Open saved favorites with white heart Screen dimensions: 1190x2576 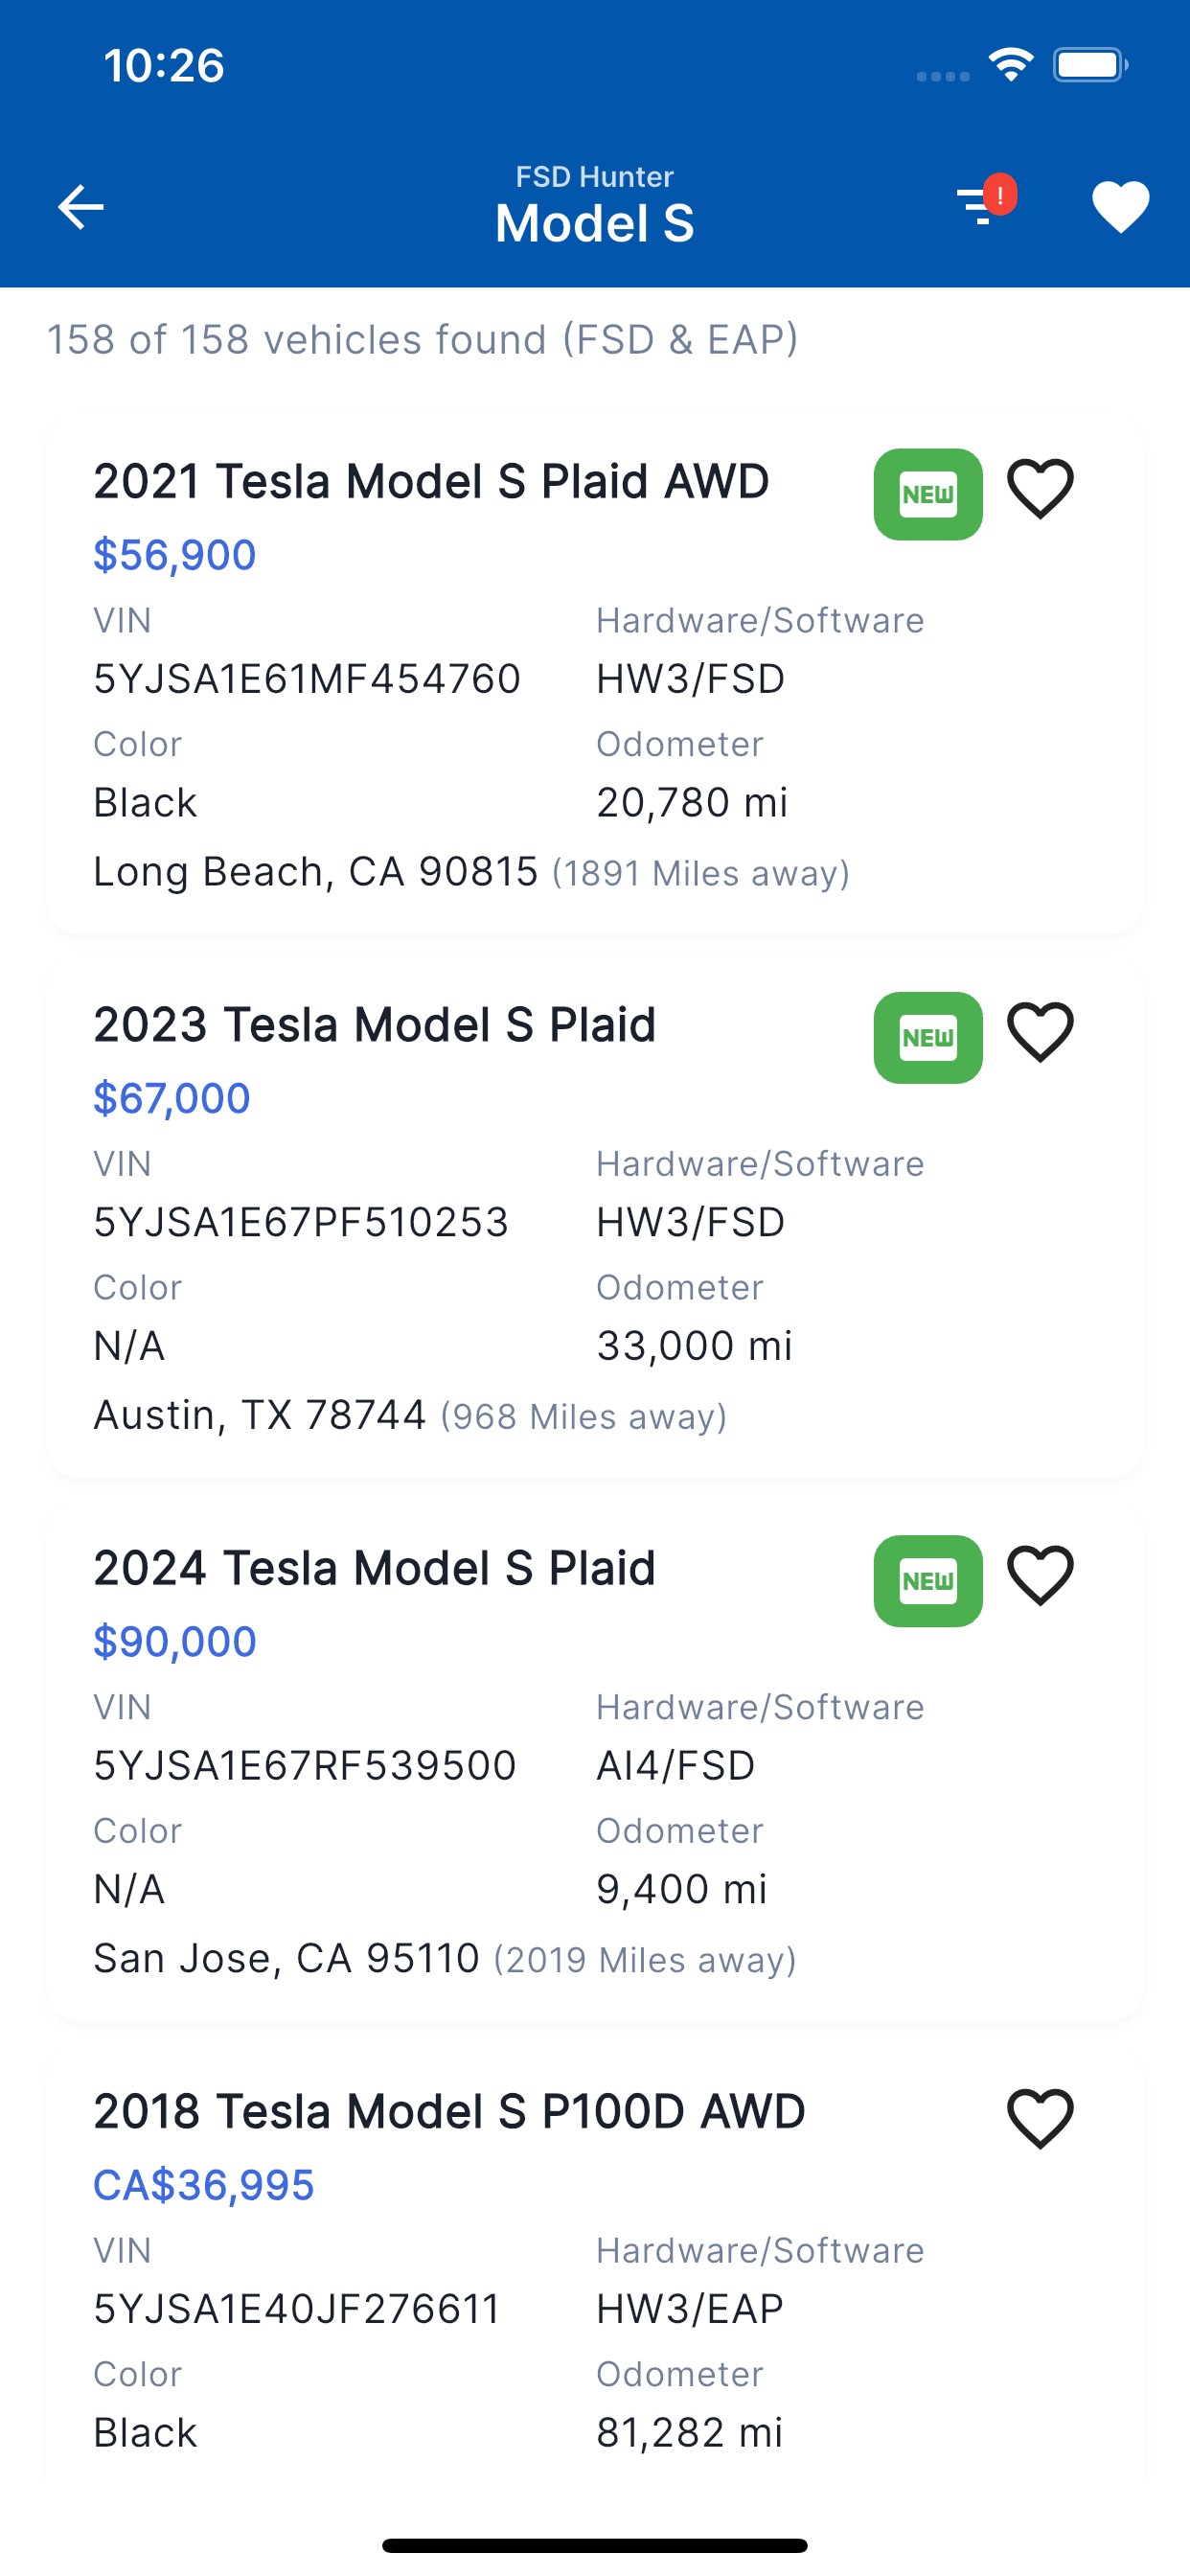pos(1120,207)
